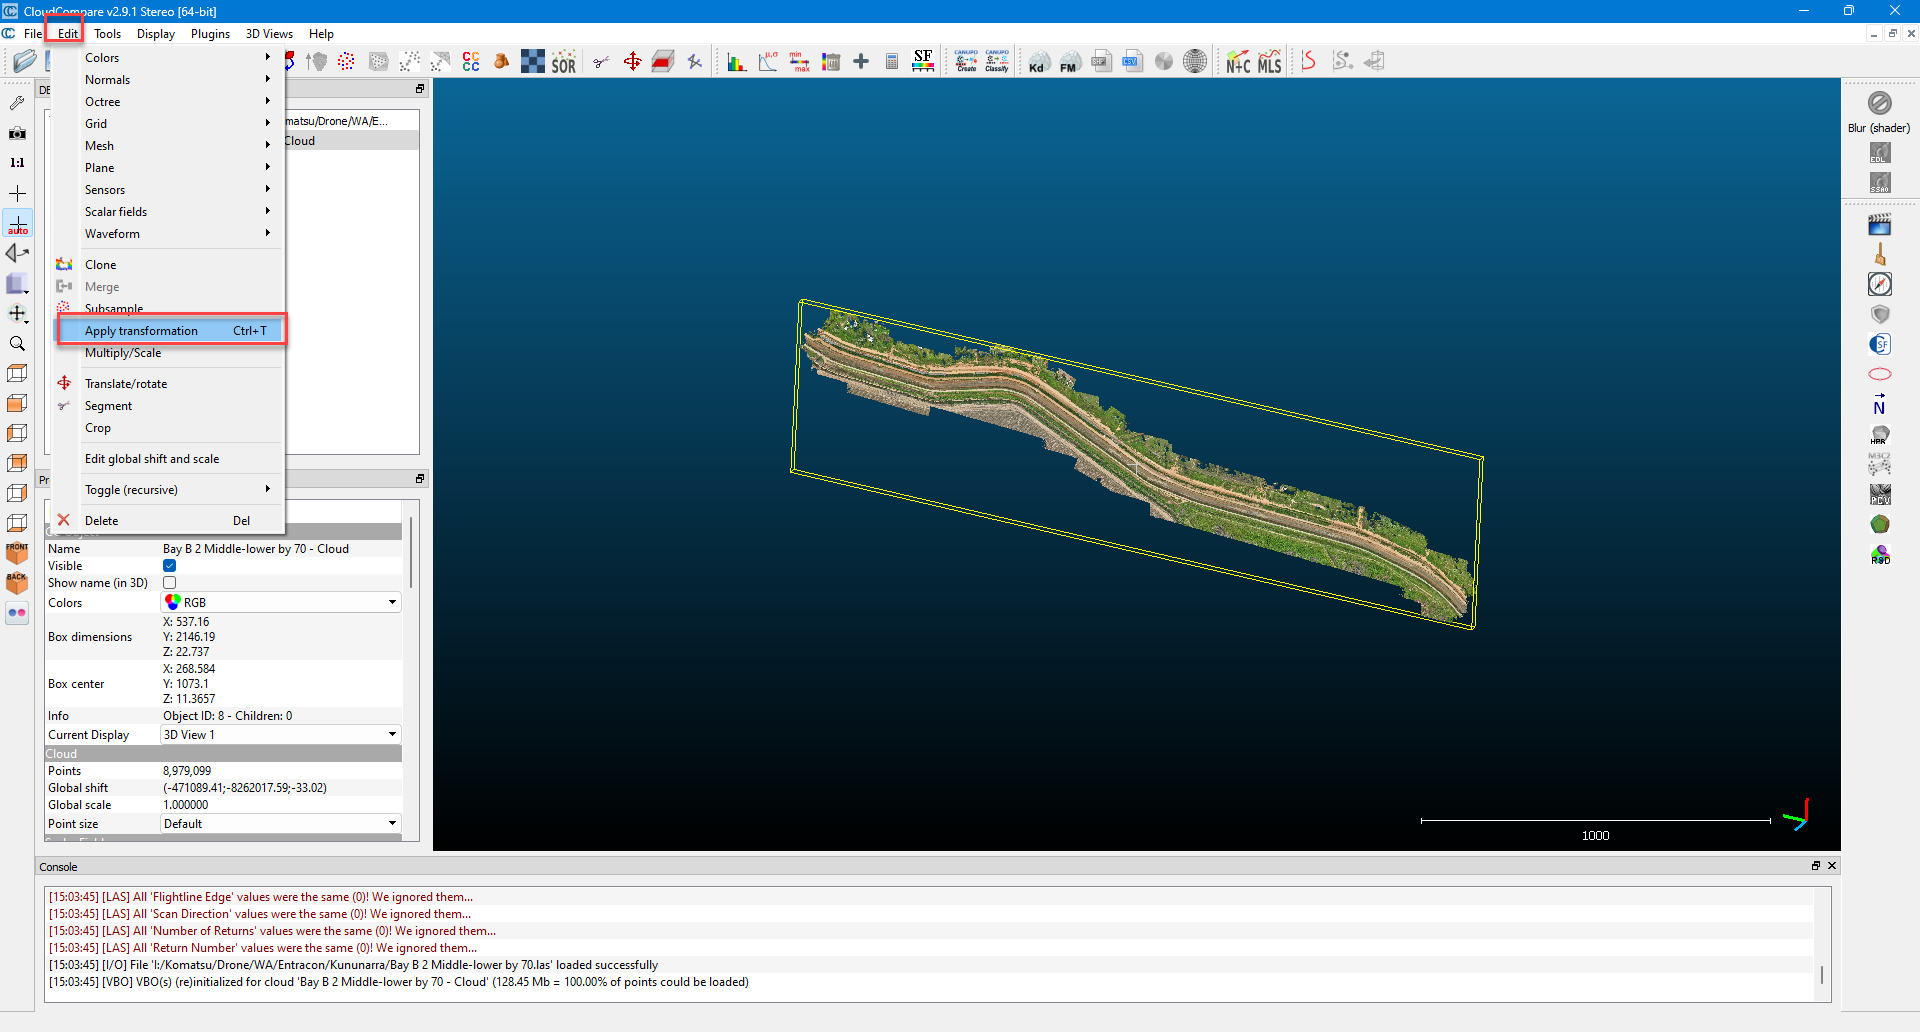
Task: Click the magnifier zoom icon in left toolbar
Action: (17, 343)
